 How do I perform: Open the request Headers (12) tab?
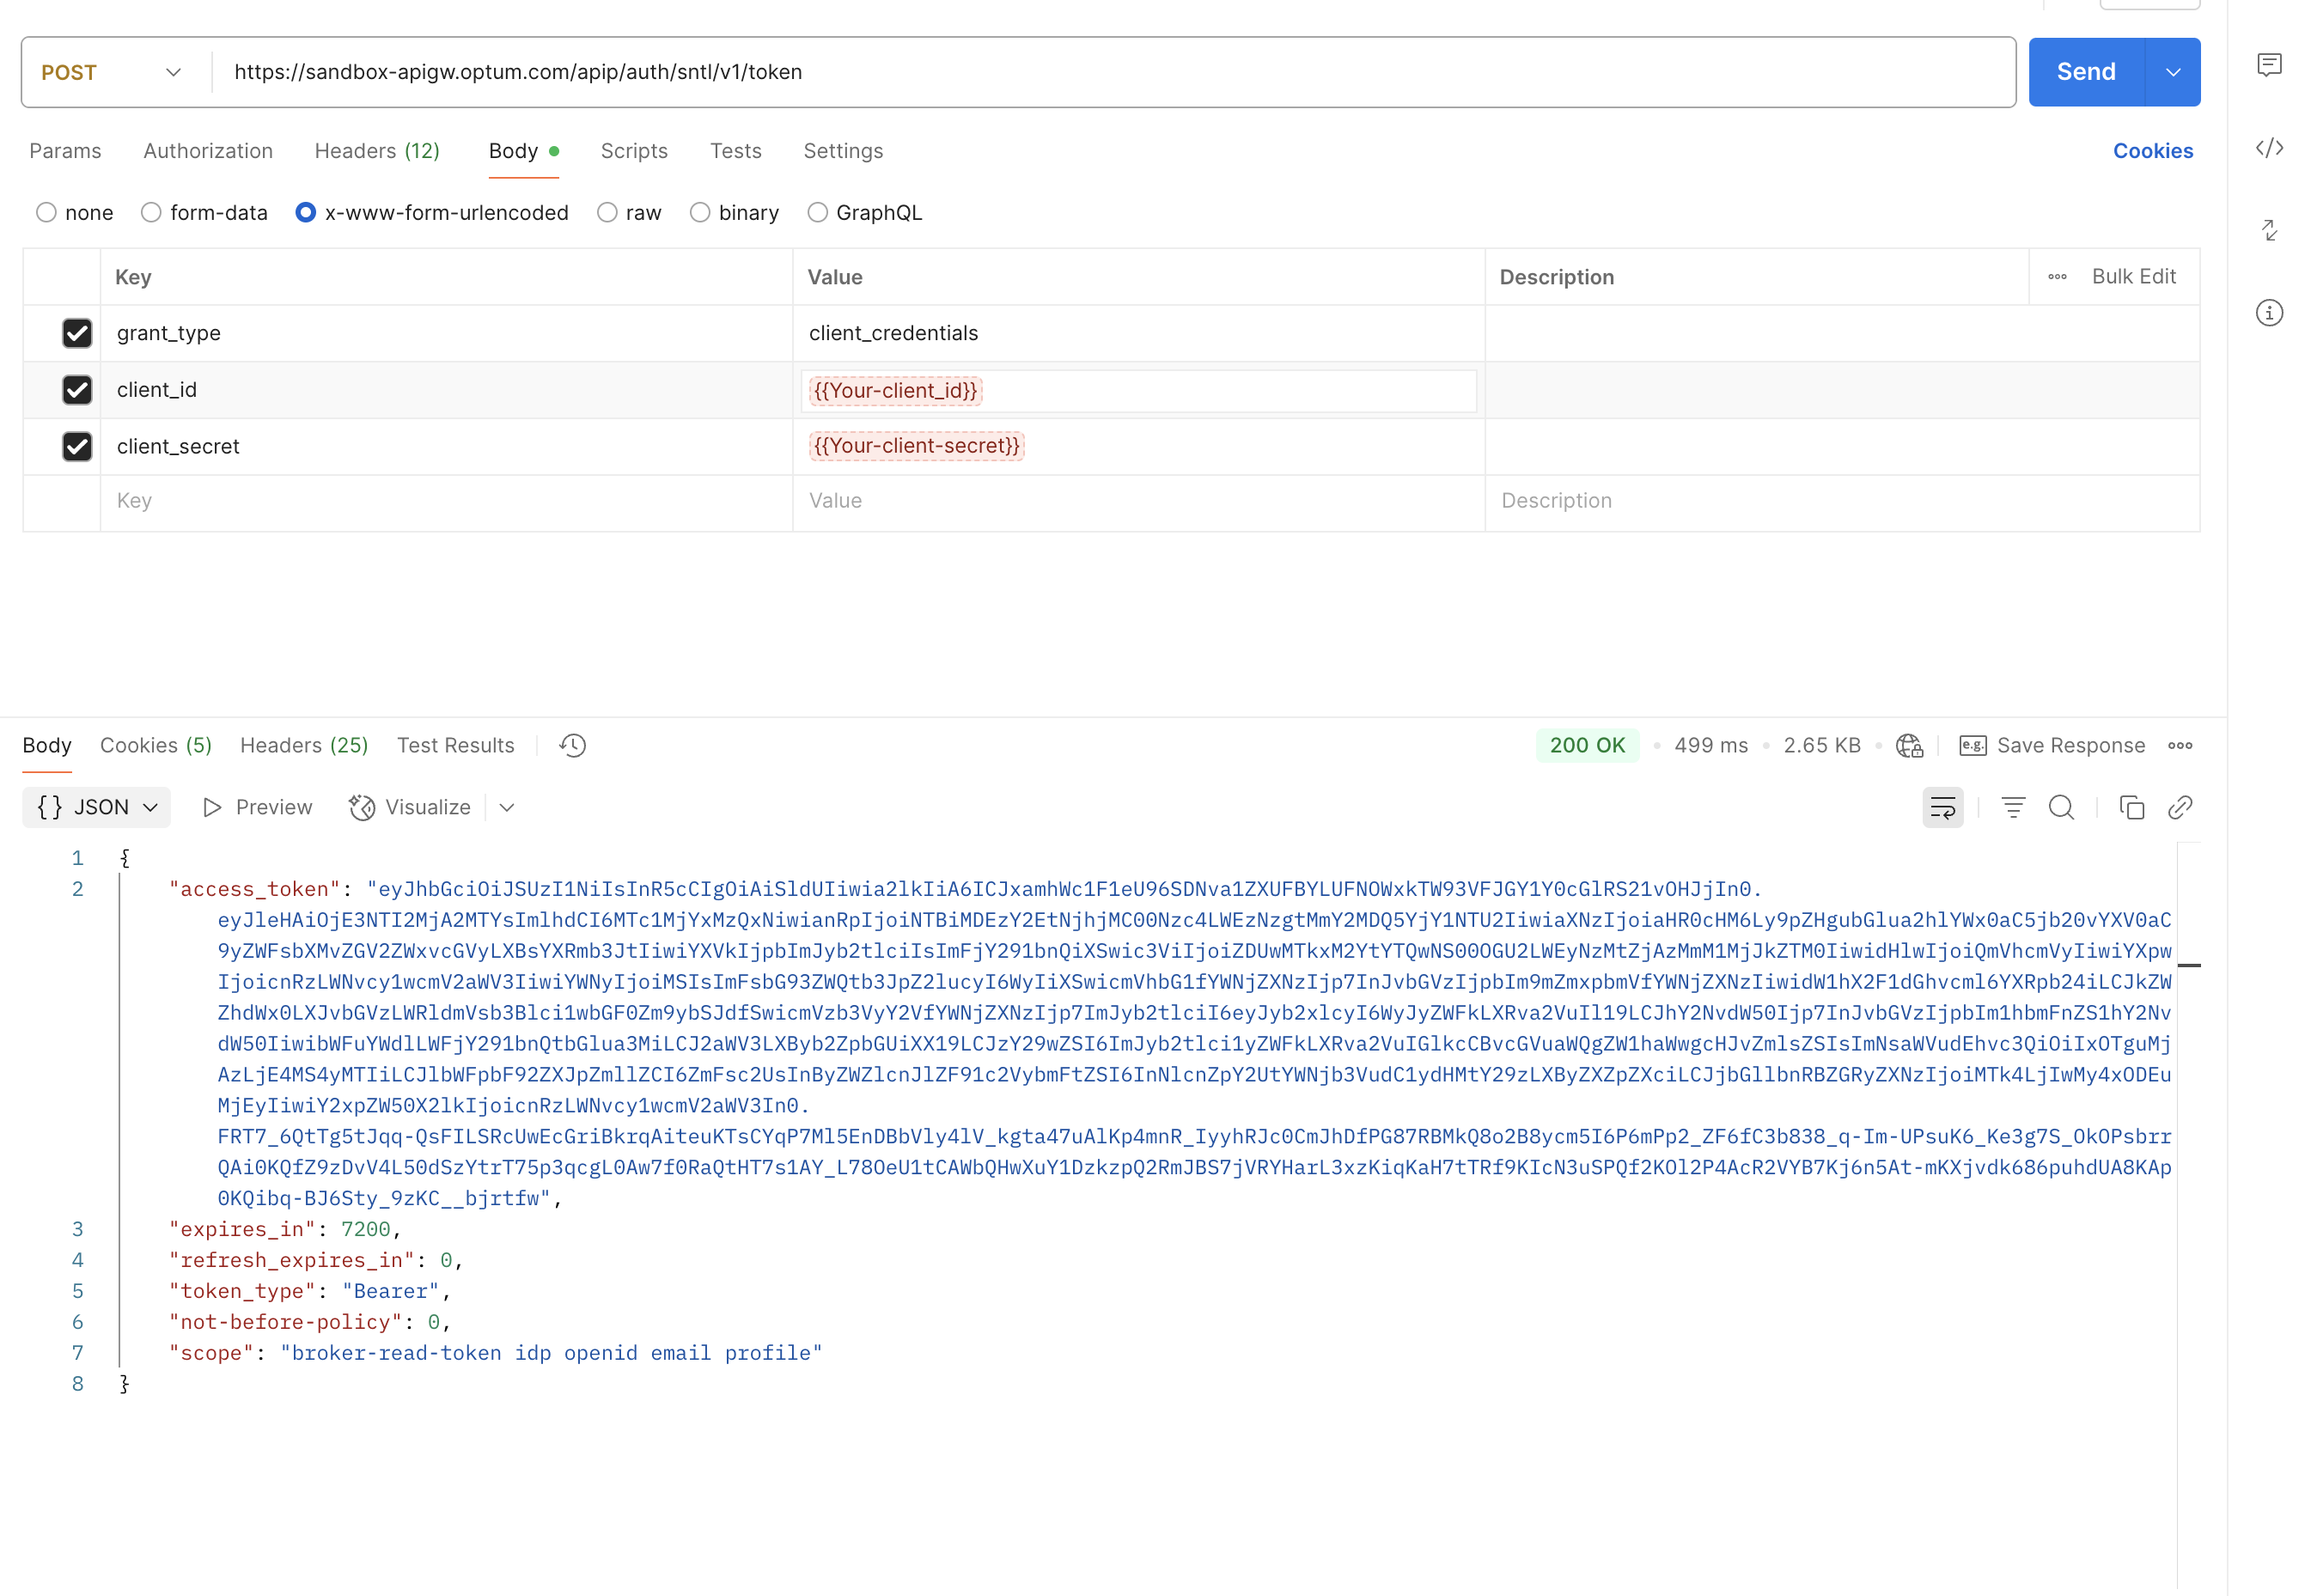(x=377, y=151)
